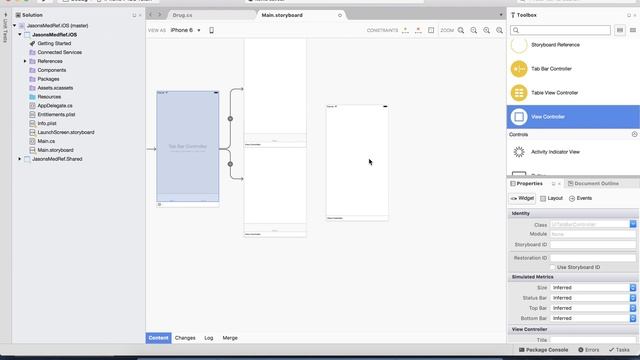Collapse the Controls section in the Toolbox
The height and width of the screenshot is (360, 640).
[634, 134]
